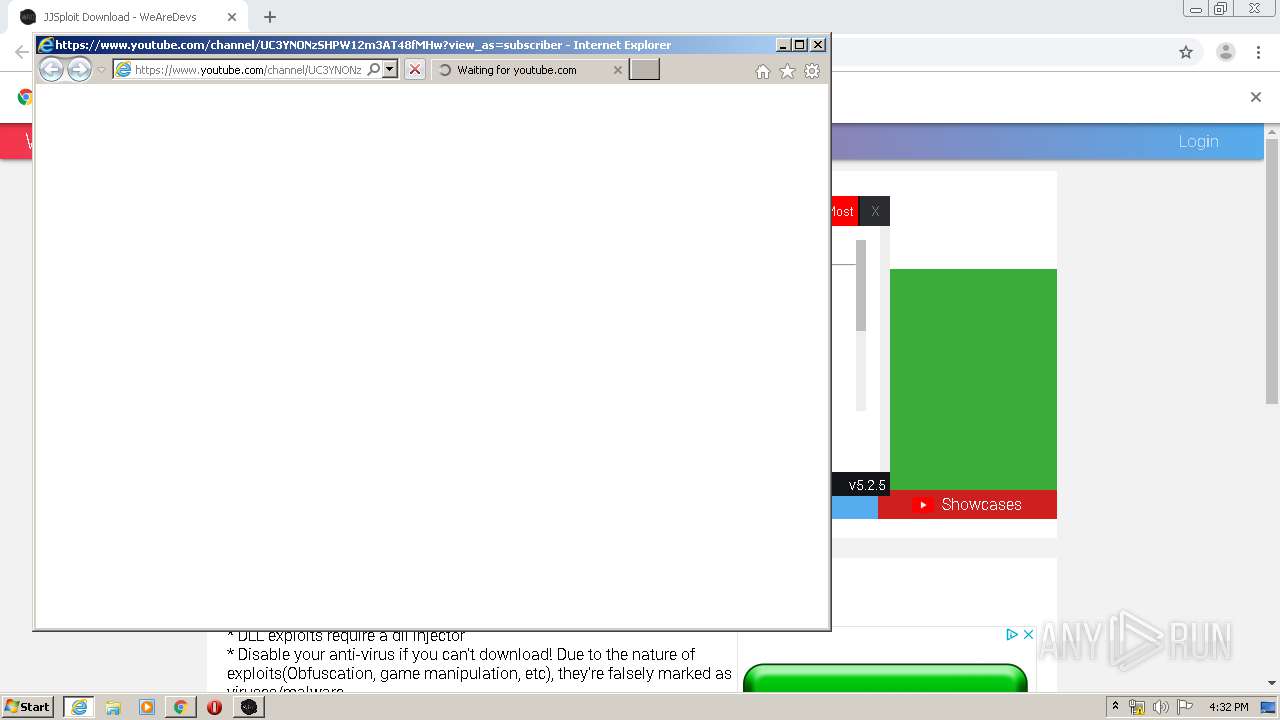The image size is (1280, 720).
Task: Open the AdChoices info icon
Action: [x=1012, y=634]
